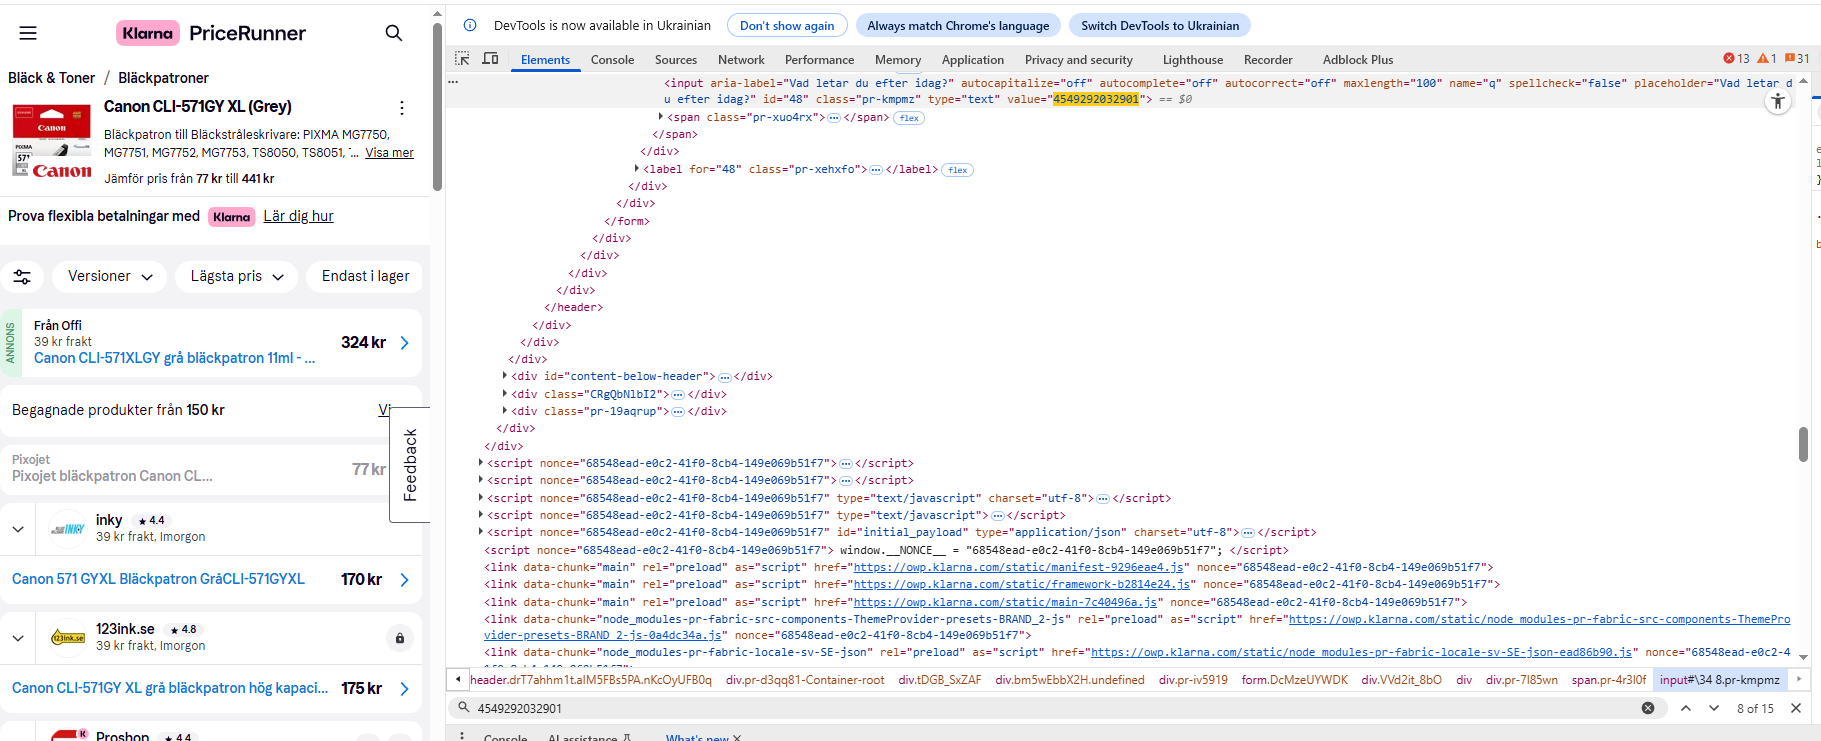The height and width of the screenshot is (741, 1821).
Task: Expand the label for=48 node
Action: click(x=637, y=169)
